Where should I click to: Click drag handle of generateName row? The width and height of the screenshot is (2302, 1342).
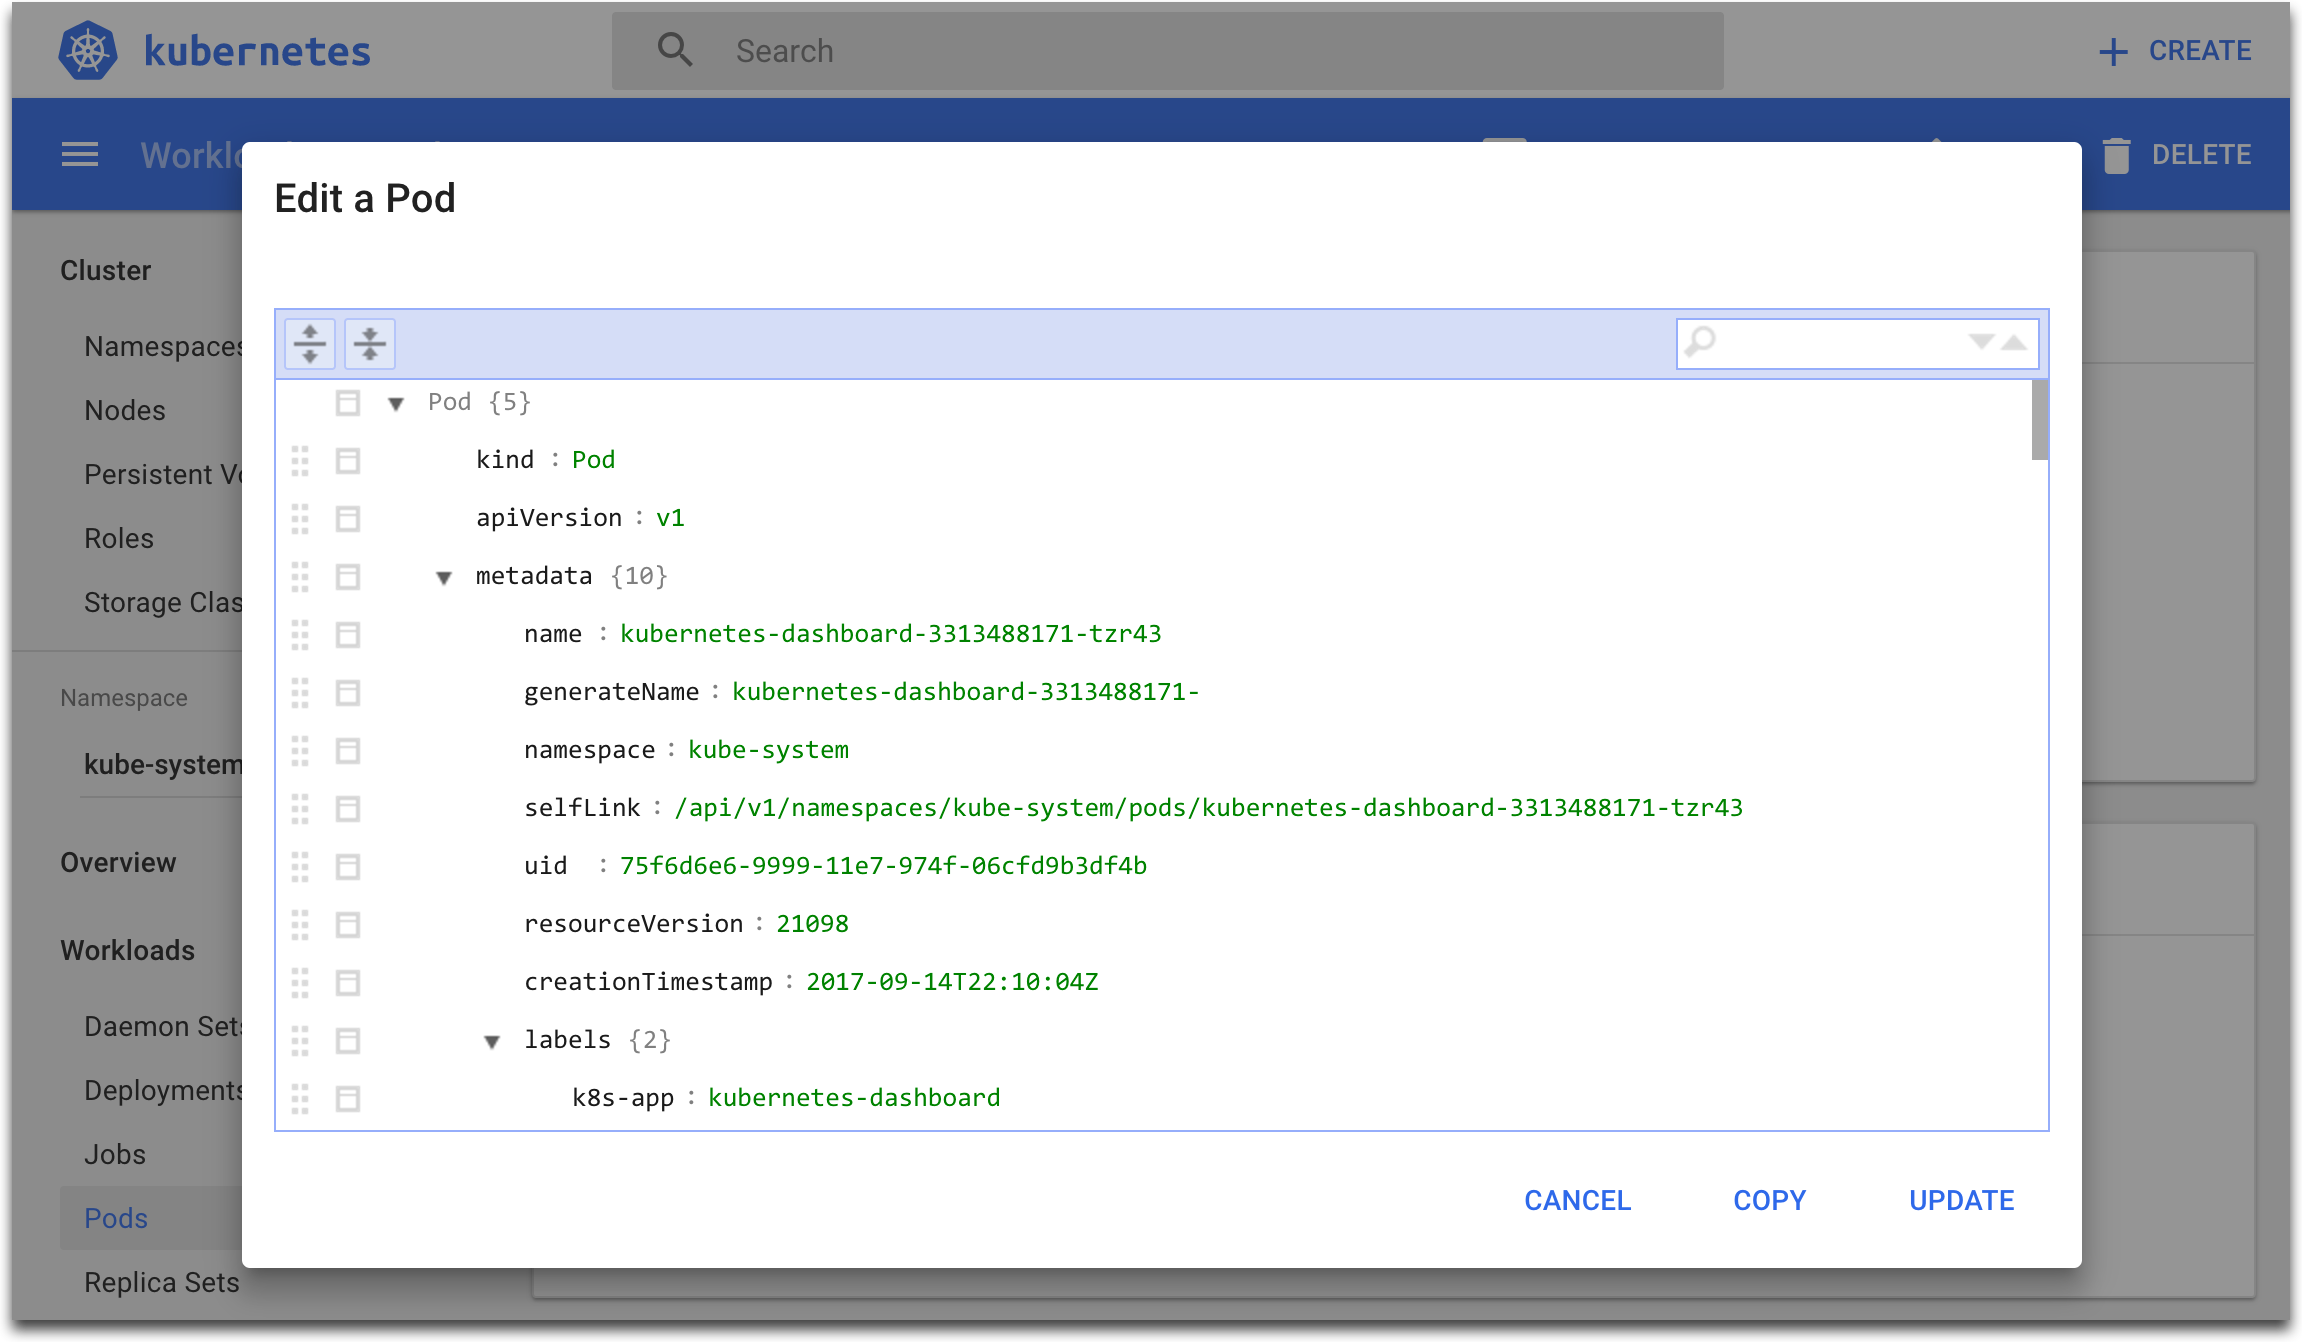[x=300, y=693]
